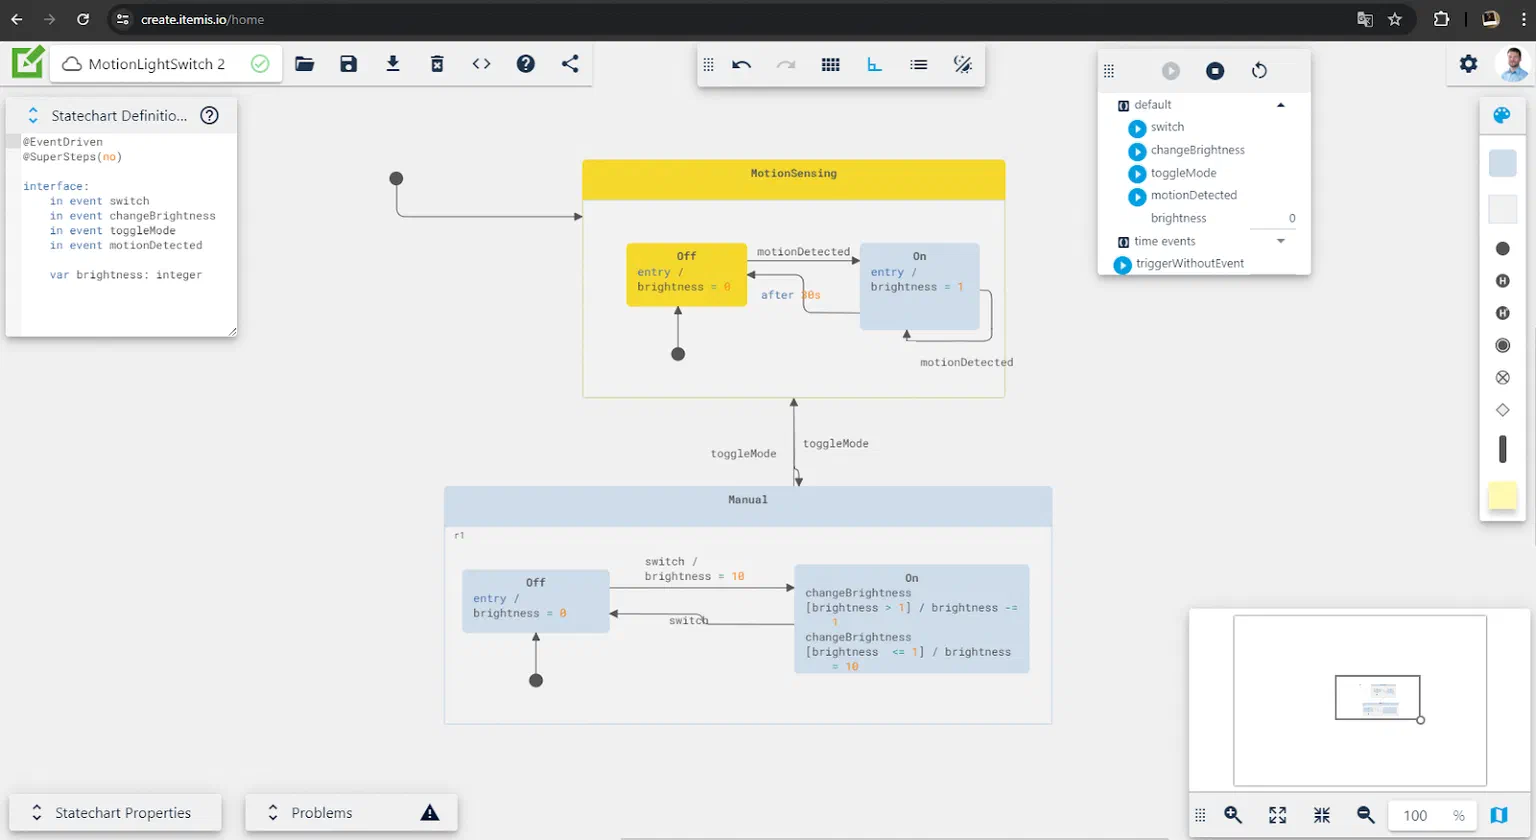The height and width of the screenshot is (840, 1536).
Task: Toggle the diagram grid view
Action: click(830, 65)
